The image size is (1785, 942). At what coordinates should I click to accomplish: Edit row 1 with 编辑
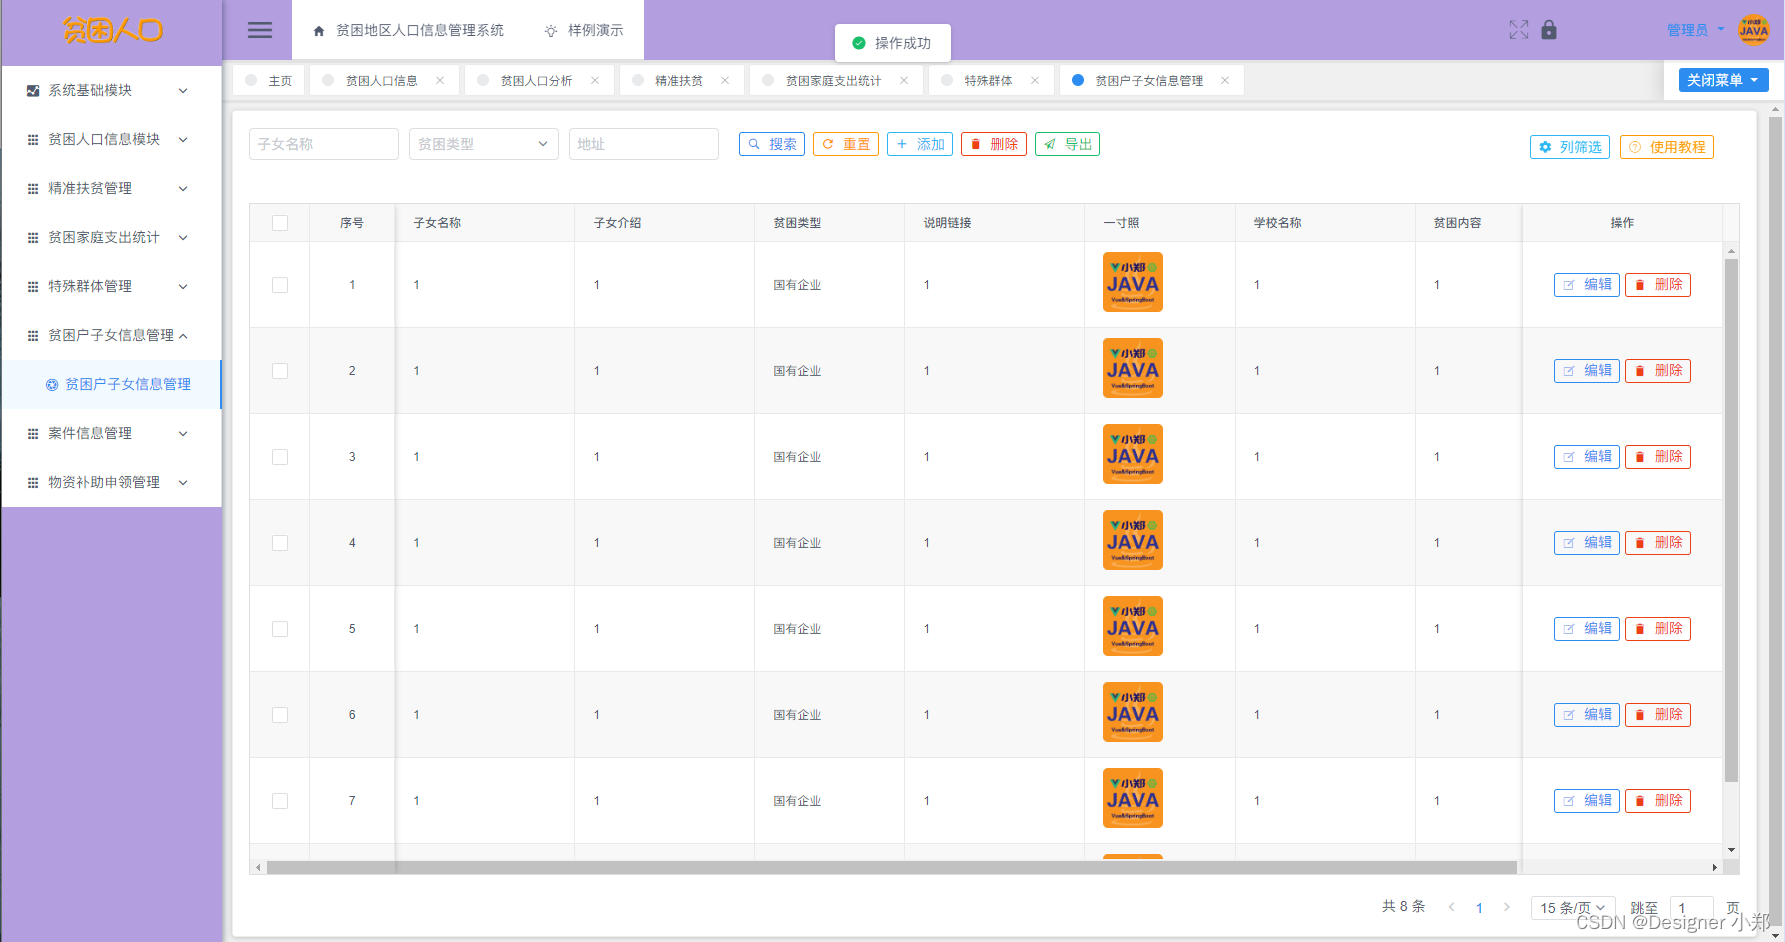pos(1587,285)
